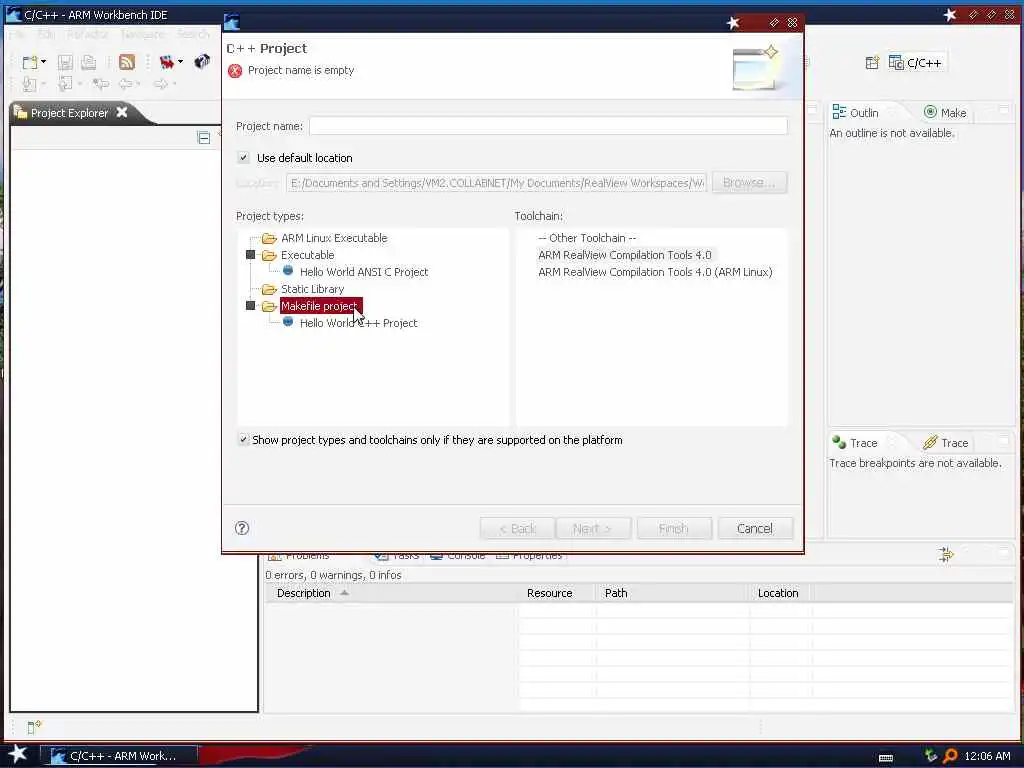Screen dimensions: 1024x768
Task: Close the Project Explorer view tab
Action: coord(121,112)
